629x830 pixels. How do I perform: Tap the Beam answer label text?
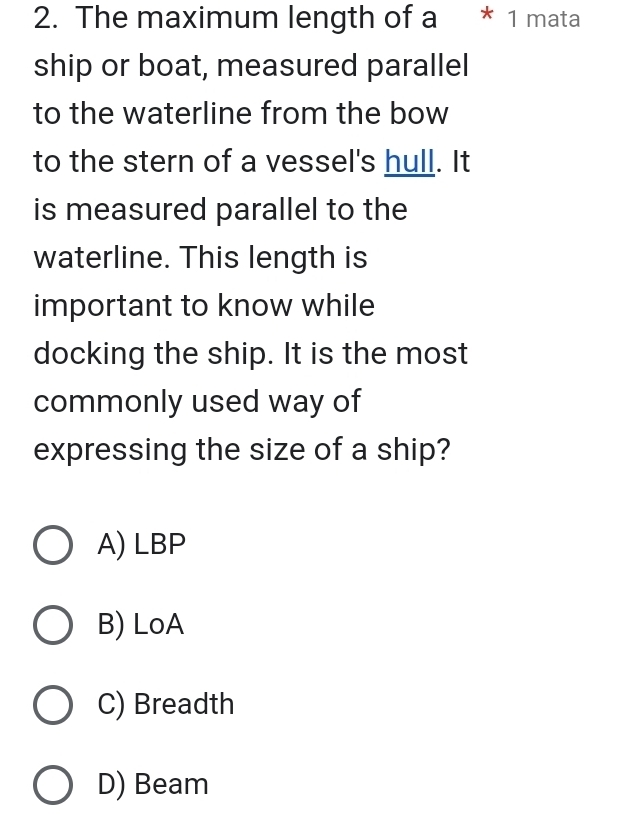[153, 785]
